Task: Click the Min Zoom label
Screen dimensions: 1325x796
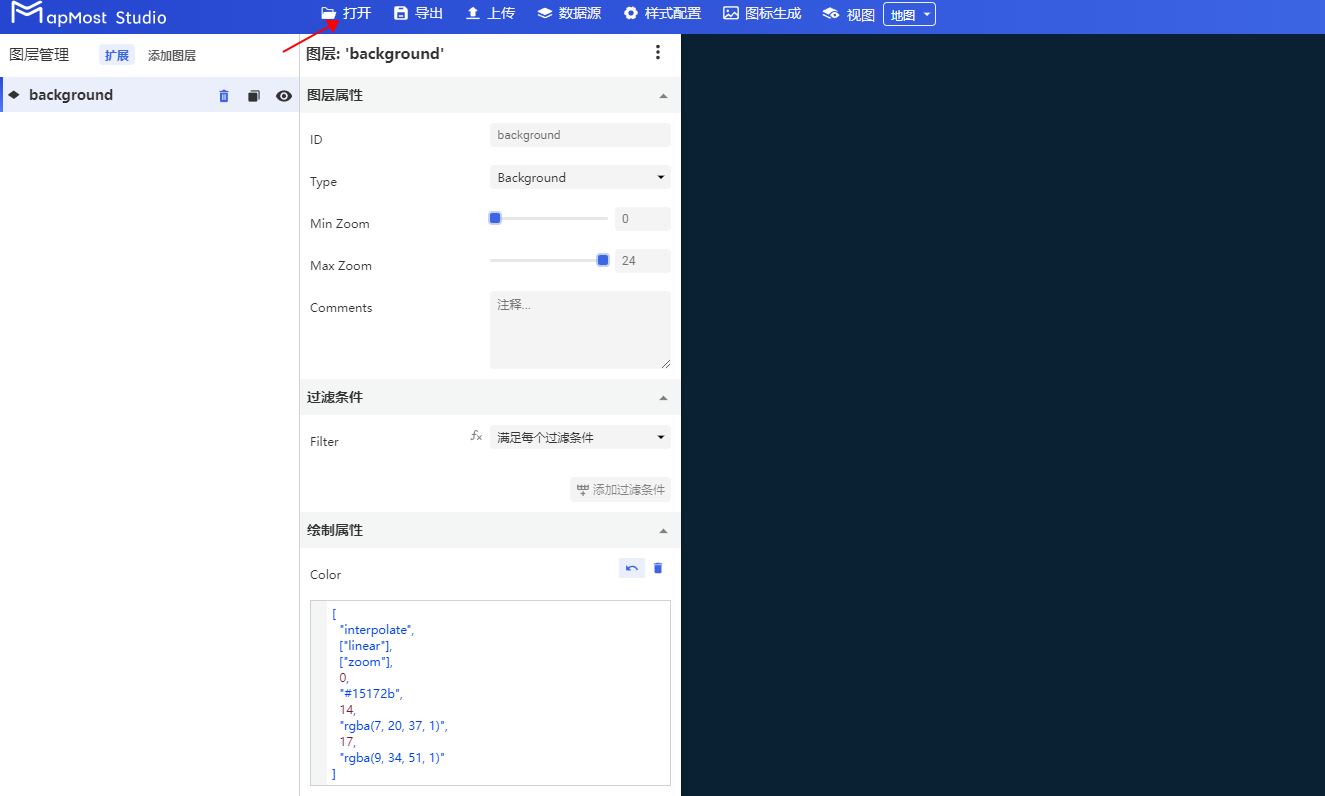Action: (x=340, y=224)
